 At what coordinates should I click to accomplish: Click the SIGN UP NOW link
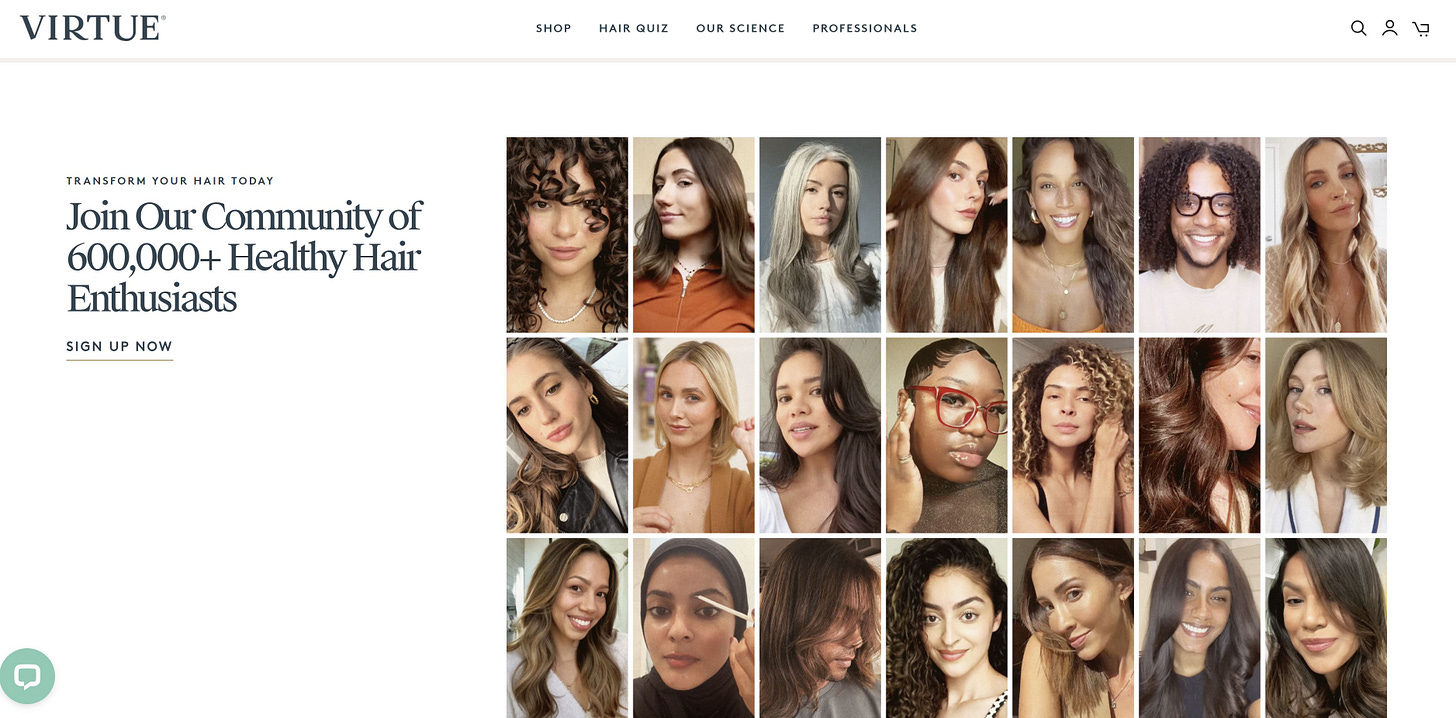pyautogui.click(x=119, y=347)
